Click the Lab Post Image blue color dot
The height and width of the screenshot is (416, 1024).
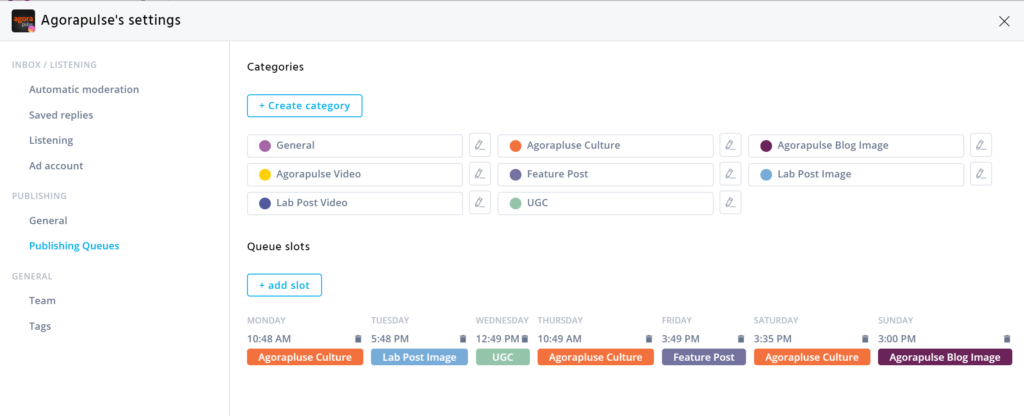[767, 174]
